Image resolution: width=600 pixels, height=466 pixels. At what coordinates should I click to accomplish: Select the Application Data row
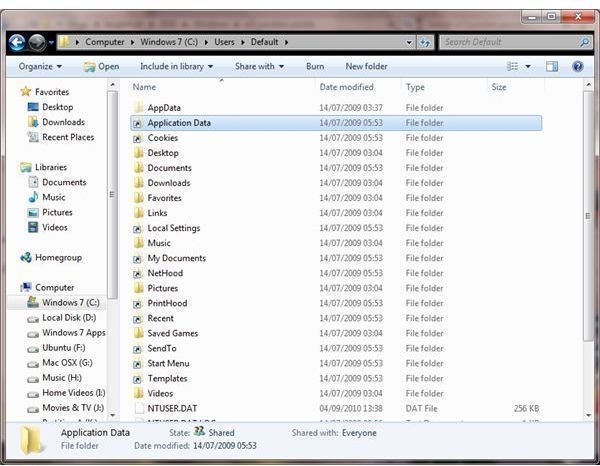point(336,123)
